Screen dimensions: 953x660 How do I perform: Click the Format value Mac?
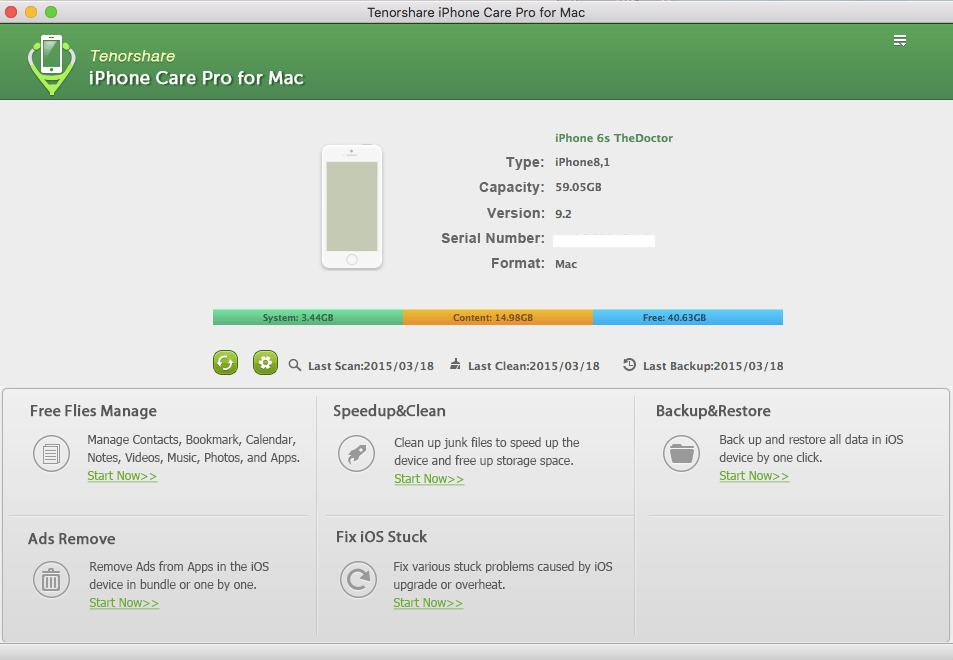566,264
